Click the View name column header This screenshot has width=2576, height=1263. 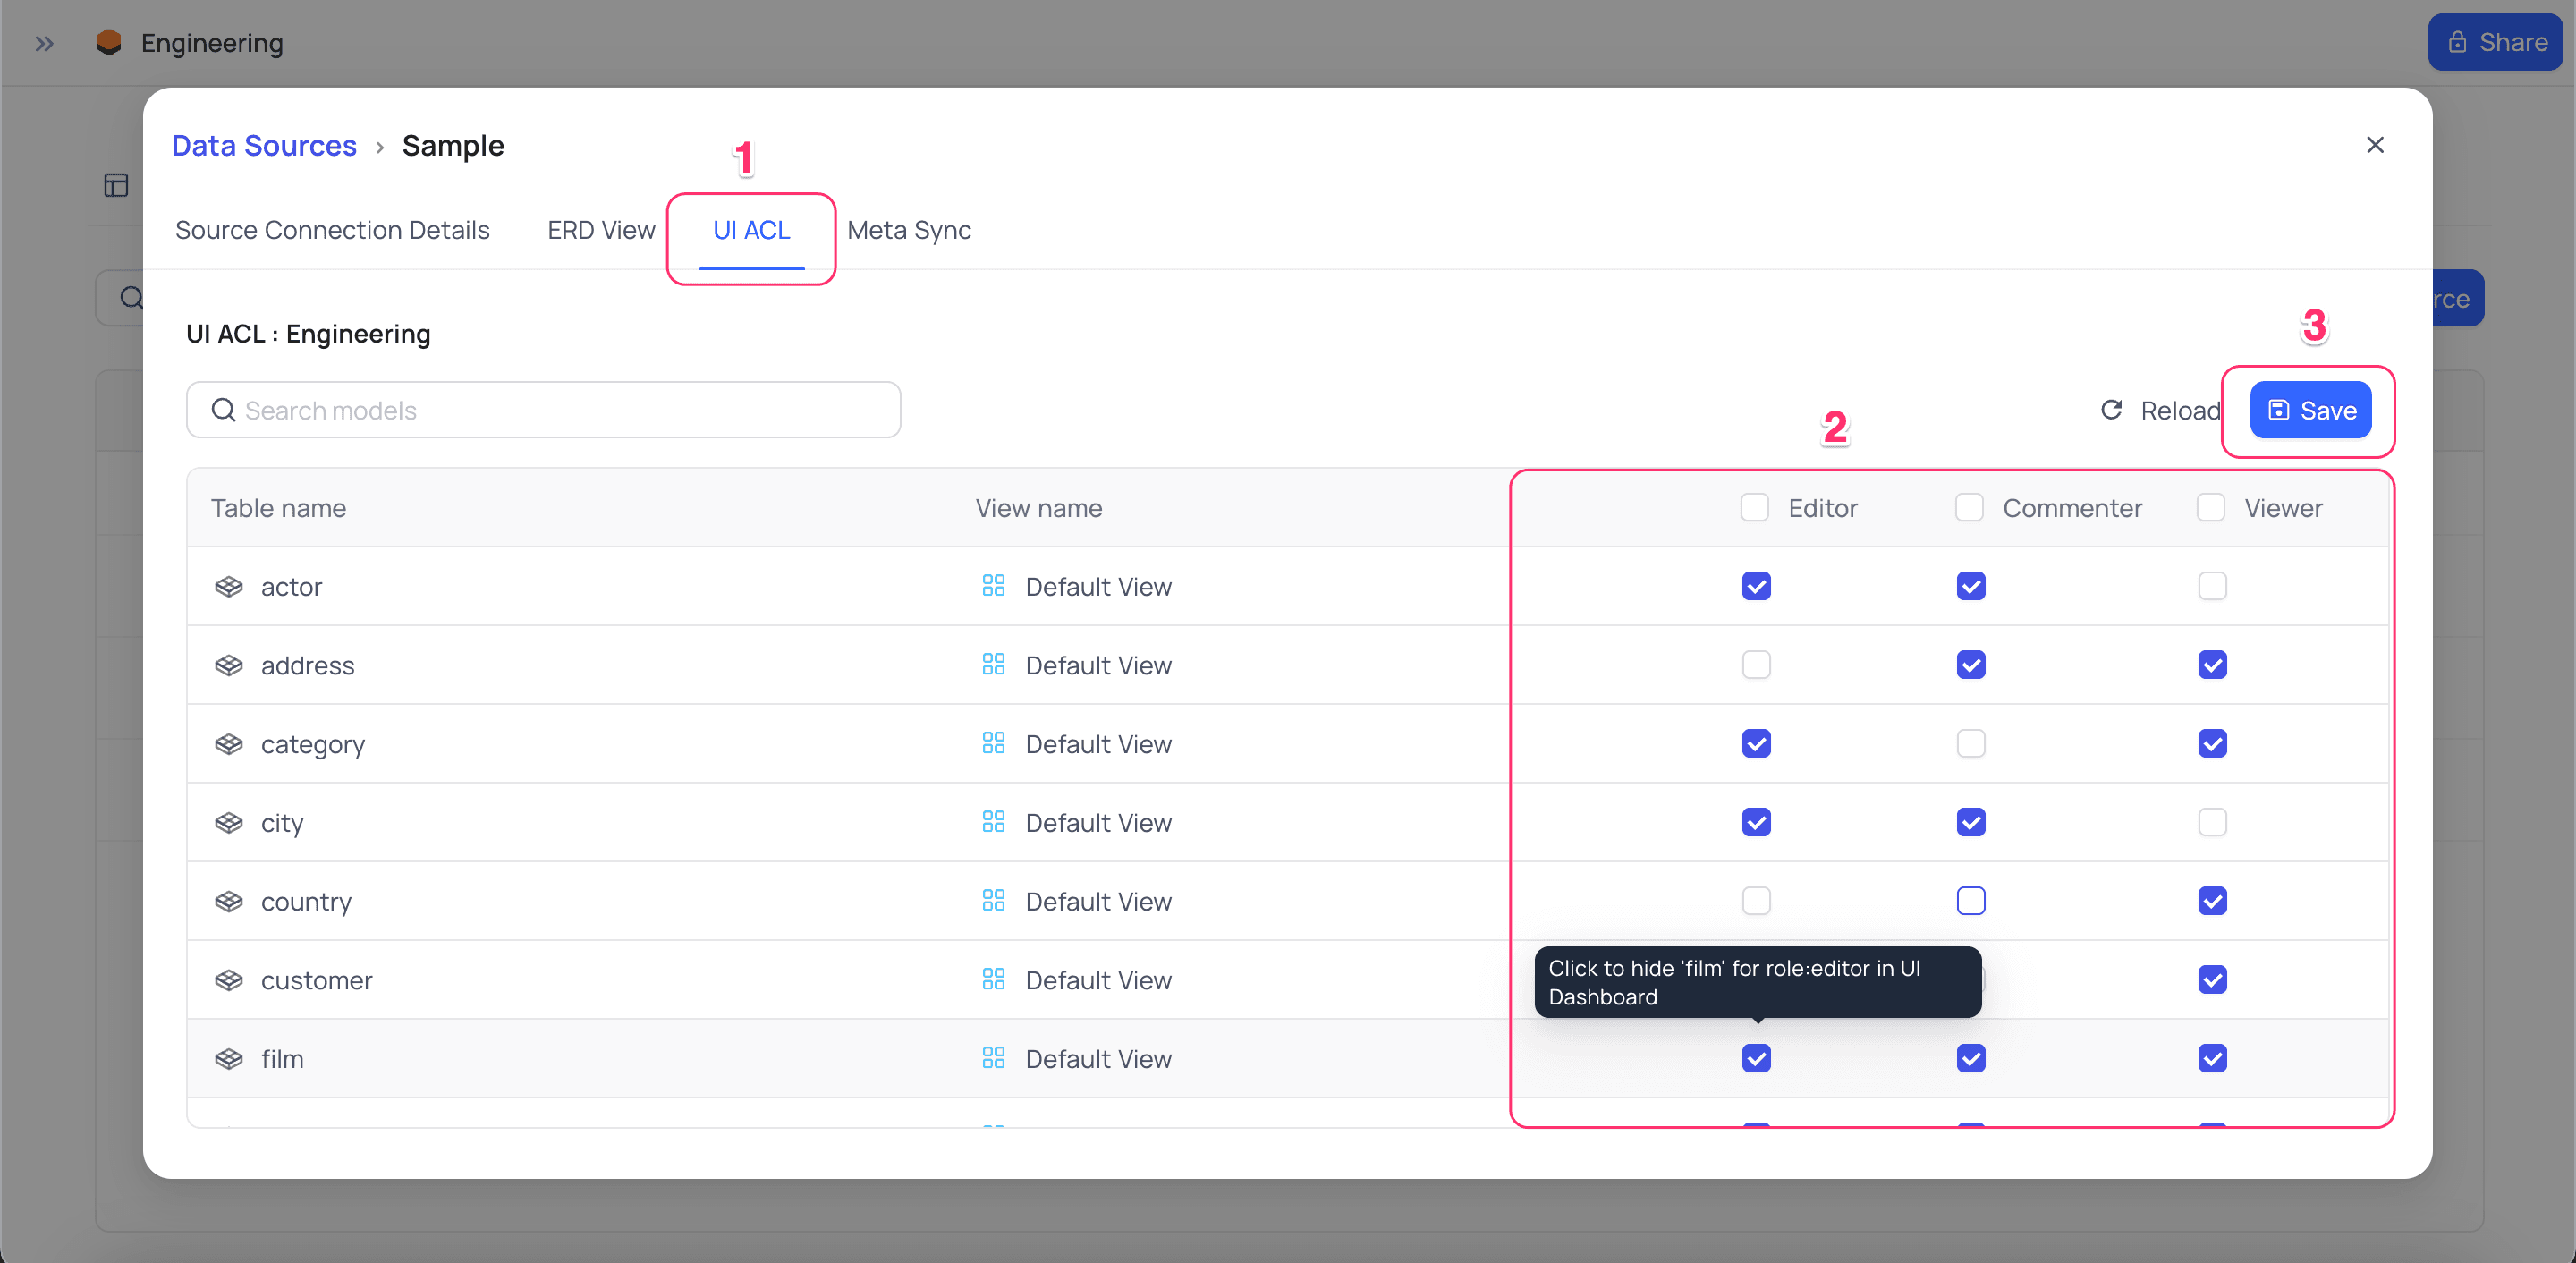[x=1038, y=507]
